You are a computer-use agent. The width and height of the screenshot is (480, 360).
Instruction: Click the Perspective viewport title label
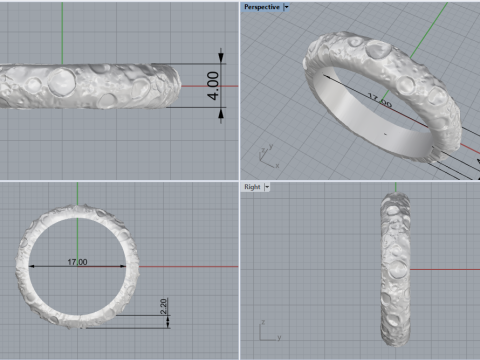[x=262, y=7]
